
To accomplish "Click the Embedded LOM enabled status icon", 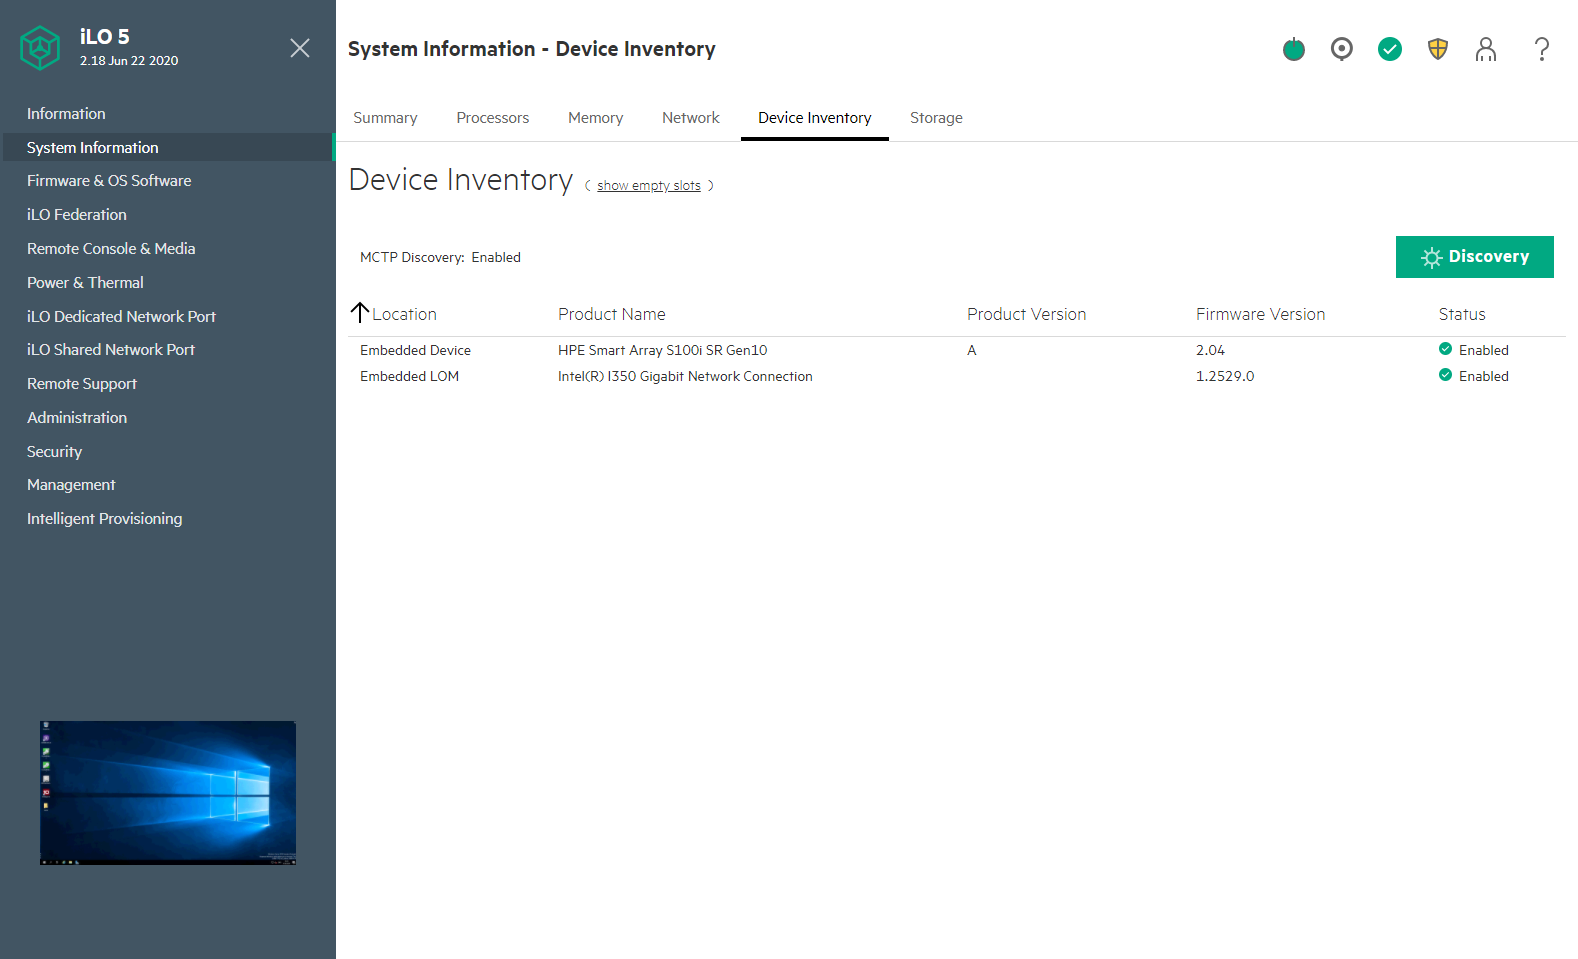I will (x=1445, y=375).
